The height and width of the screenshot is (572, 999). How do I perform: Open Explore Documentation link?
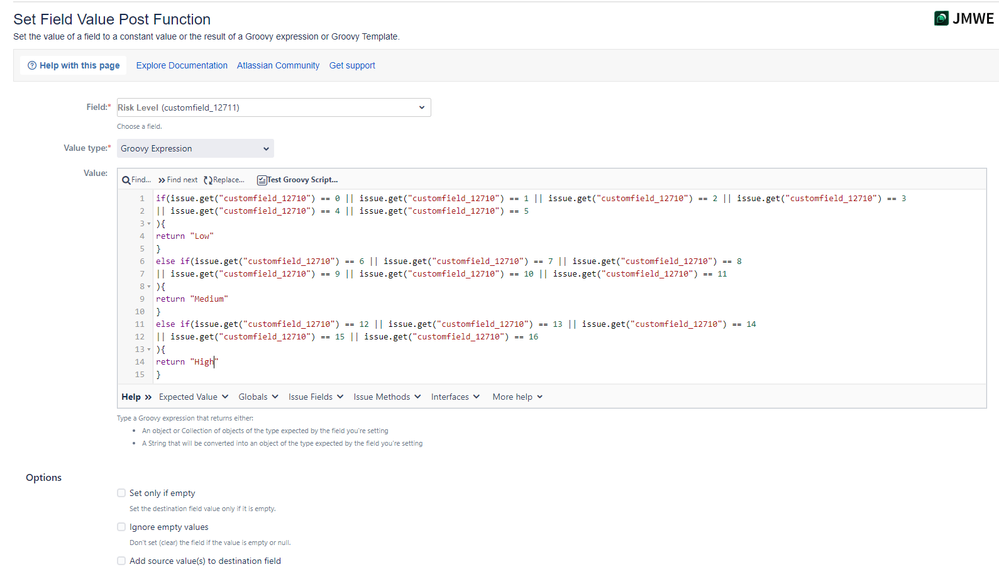[182, 66]
